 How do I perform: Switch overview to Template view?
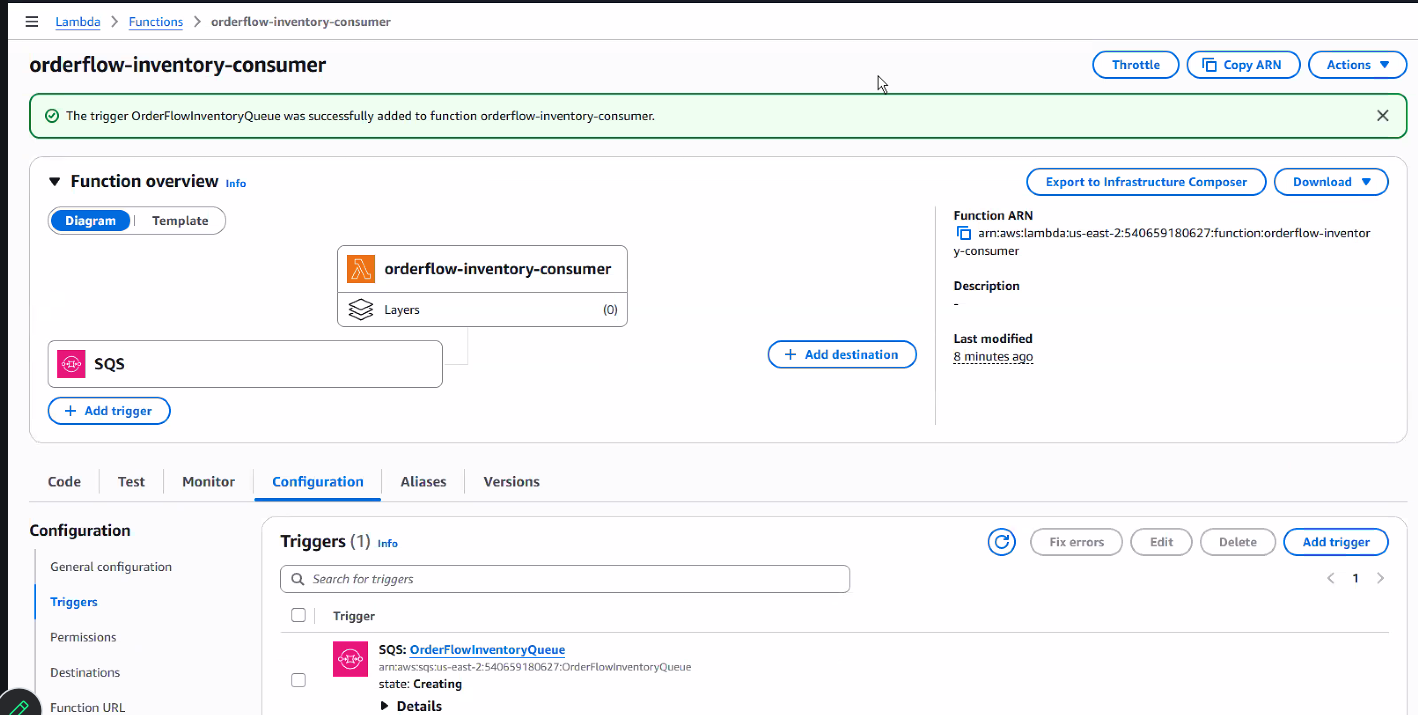pyautogui.click(x=180, y=221)
